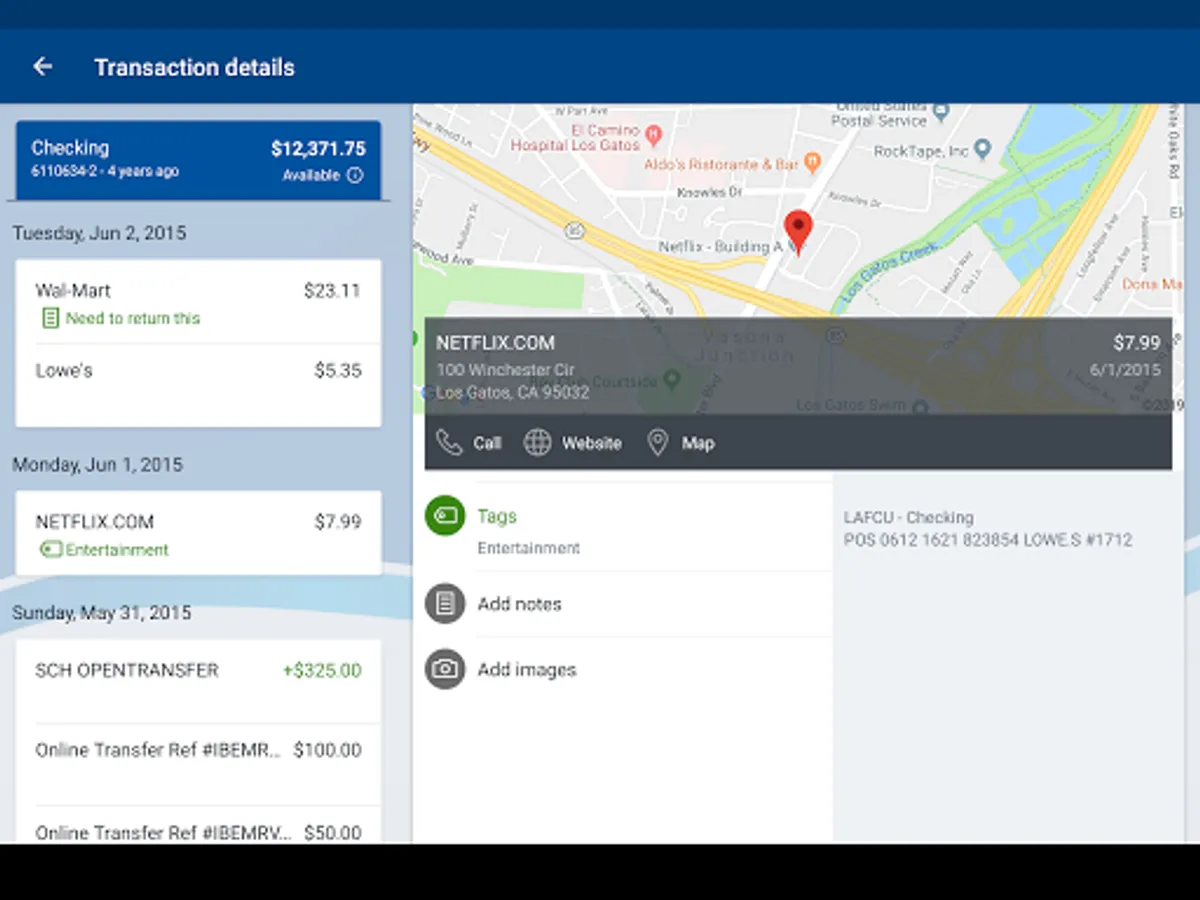The image size is (1200, 900).
Task: Tap the globe Website icon
Action: [538, 442]
